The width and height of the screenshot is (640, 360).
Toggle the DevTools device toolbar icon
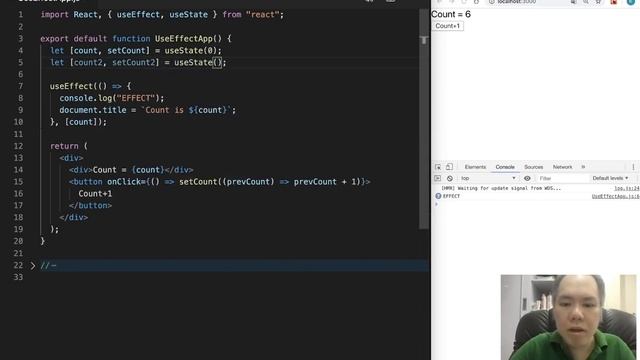pyautogui.click(x=449, y=167)
